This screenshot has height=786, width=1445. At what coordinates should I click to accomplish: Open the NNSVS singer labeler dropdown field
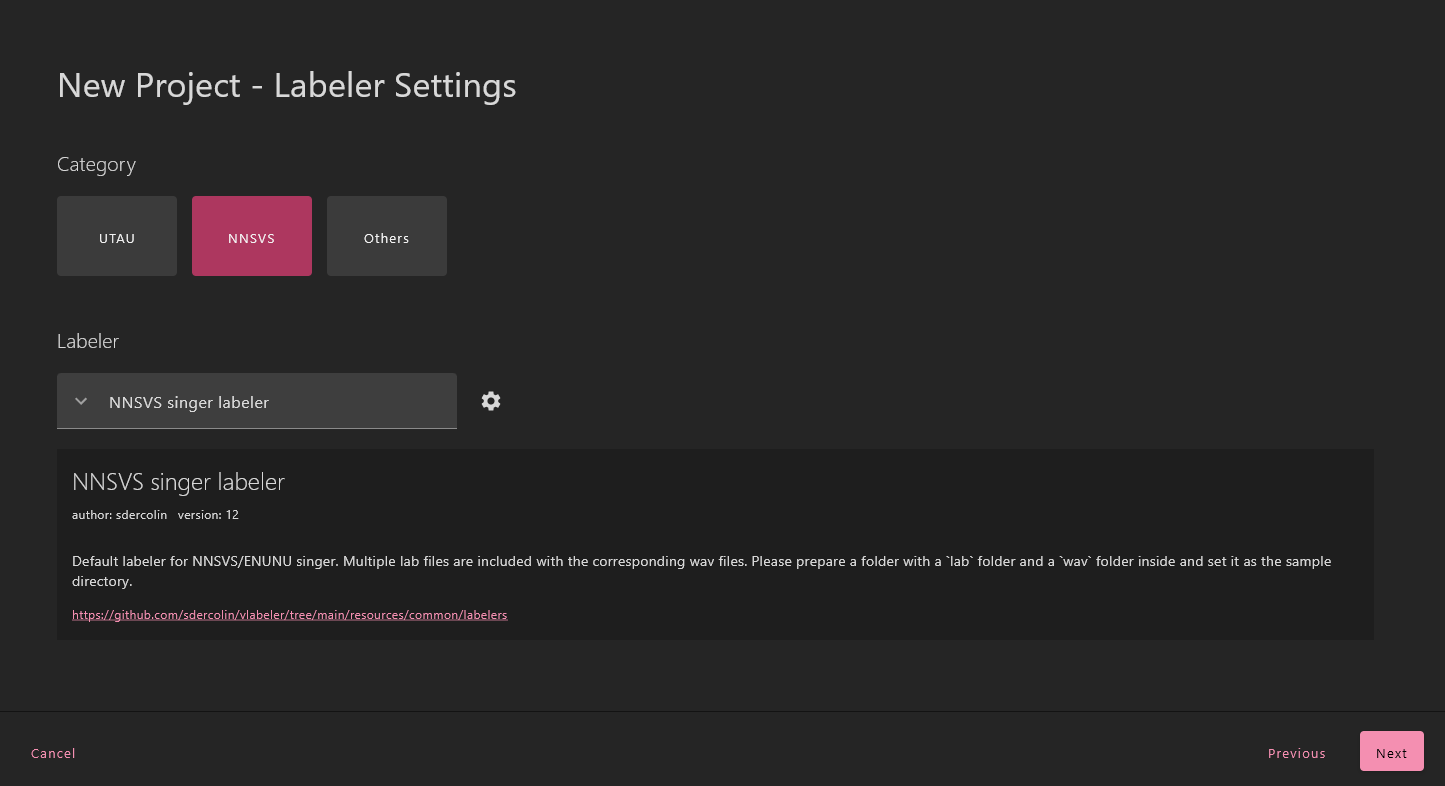(x=256, y=402)
